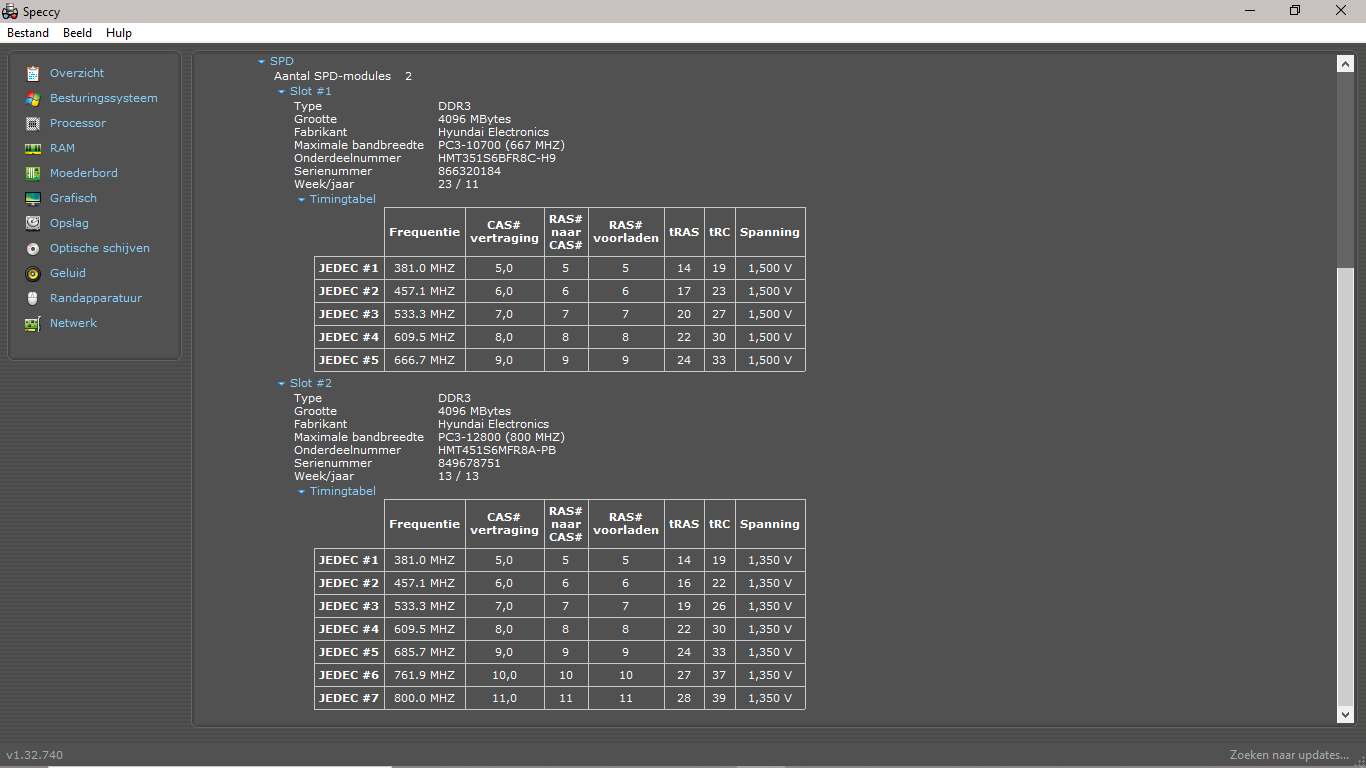
Task: Open the Hulp menu
Action: 119,33
